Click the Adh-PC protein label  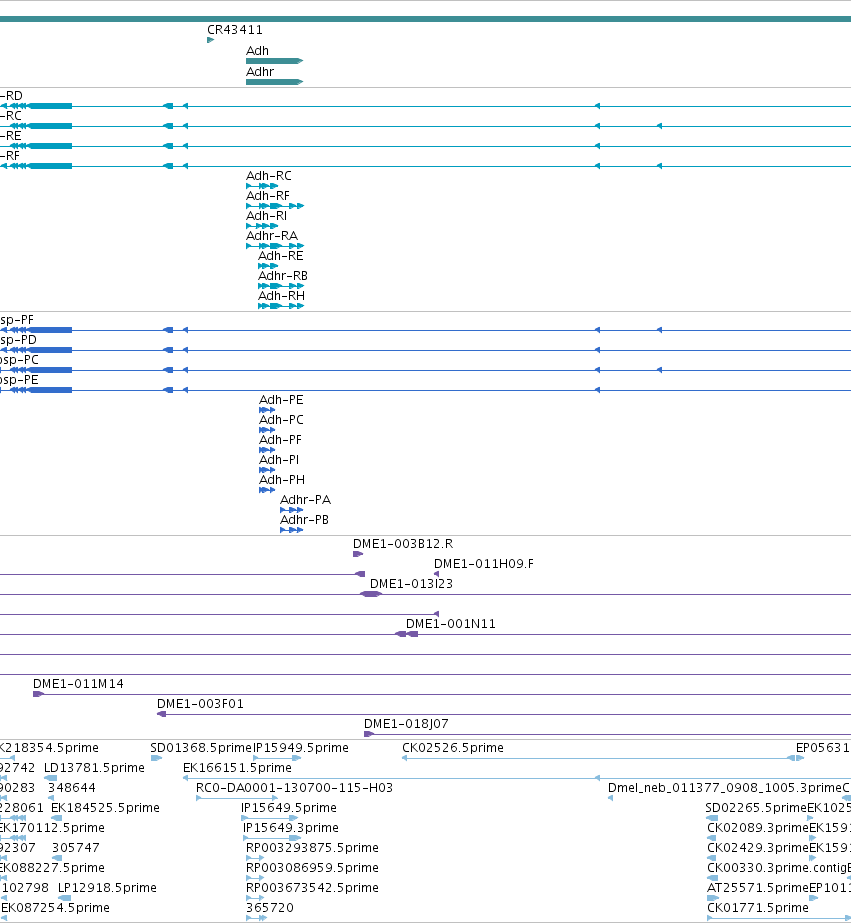281,420
